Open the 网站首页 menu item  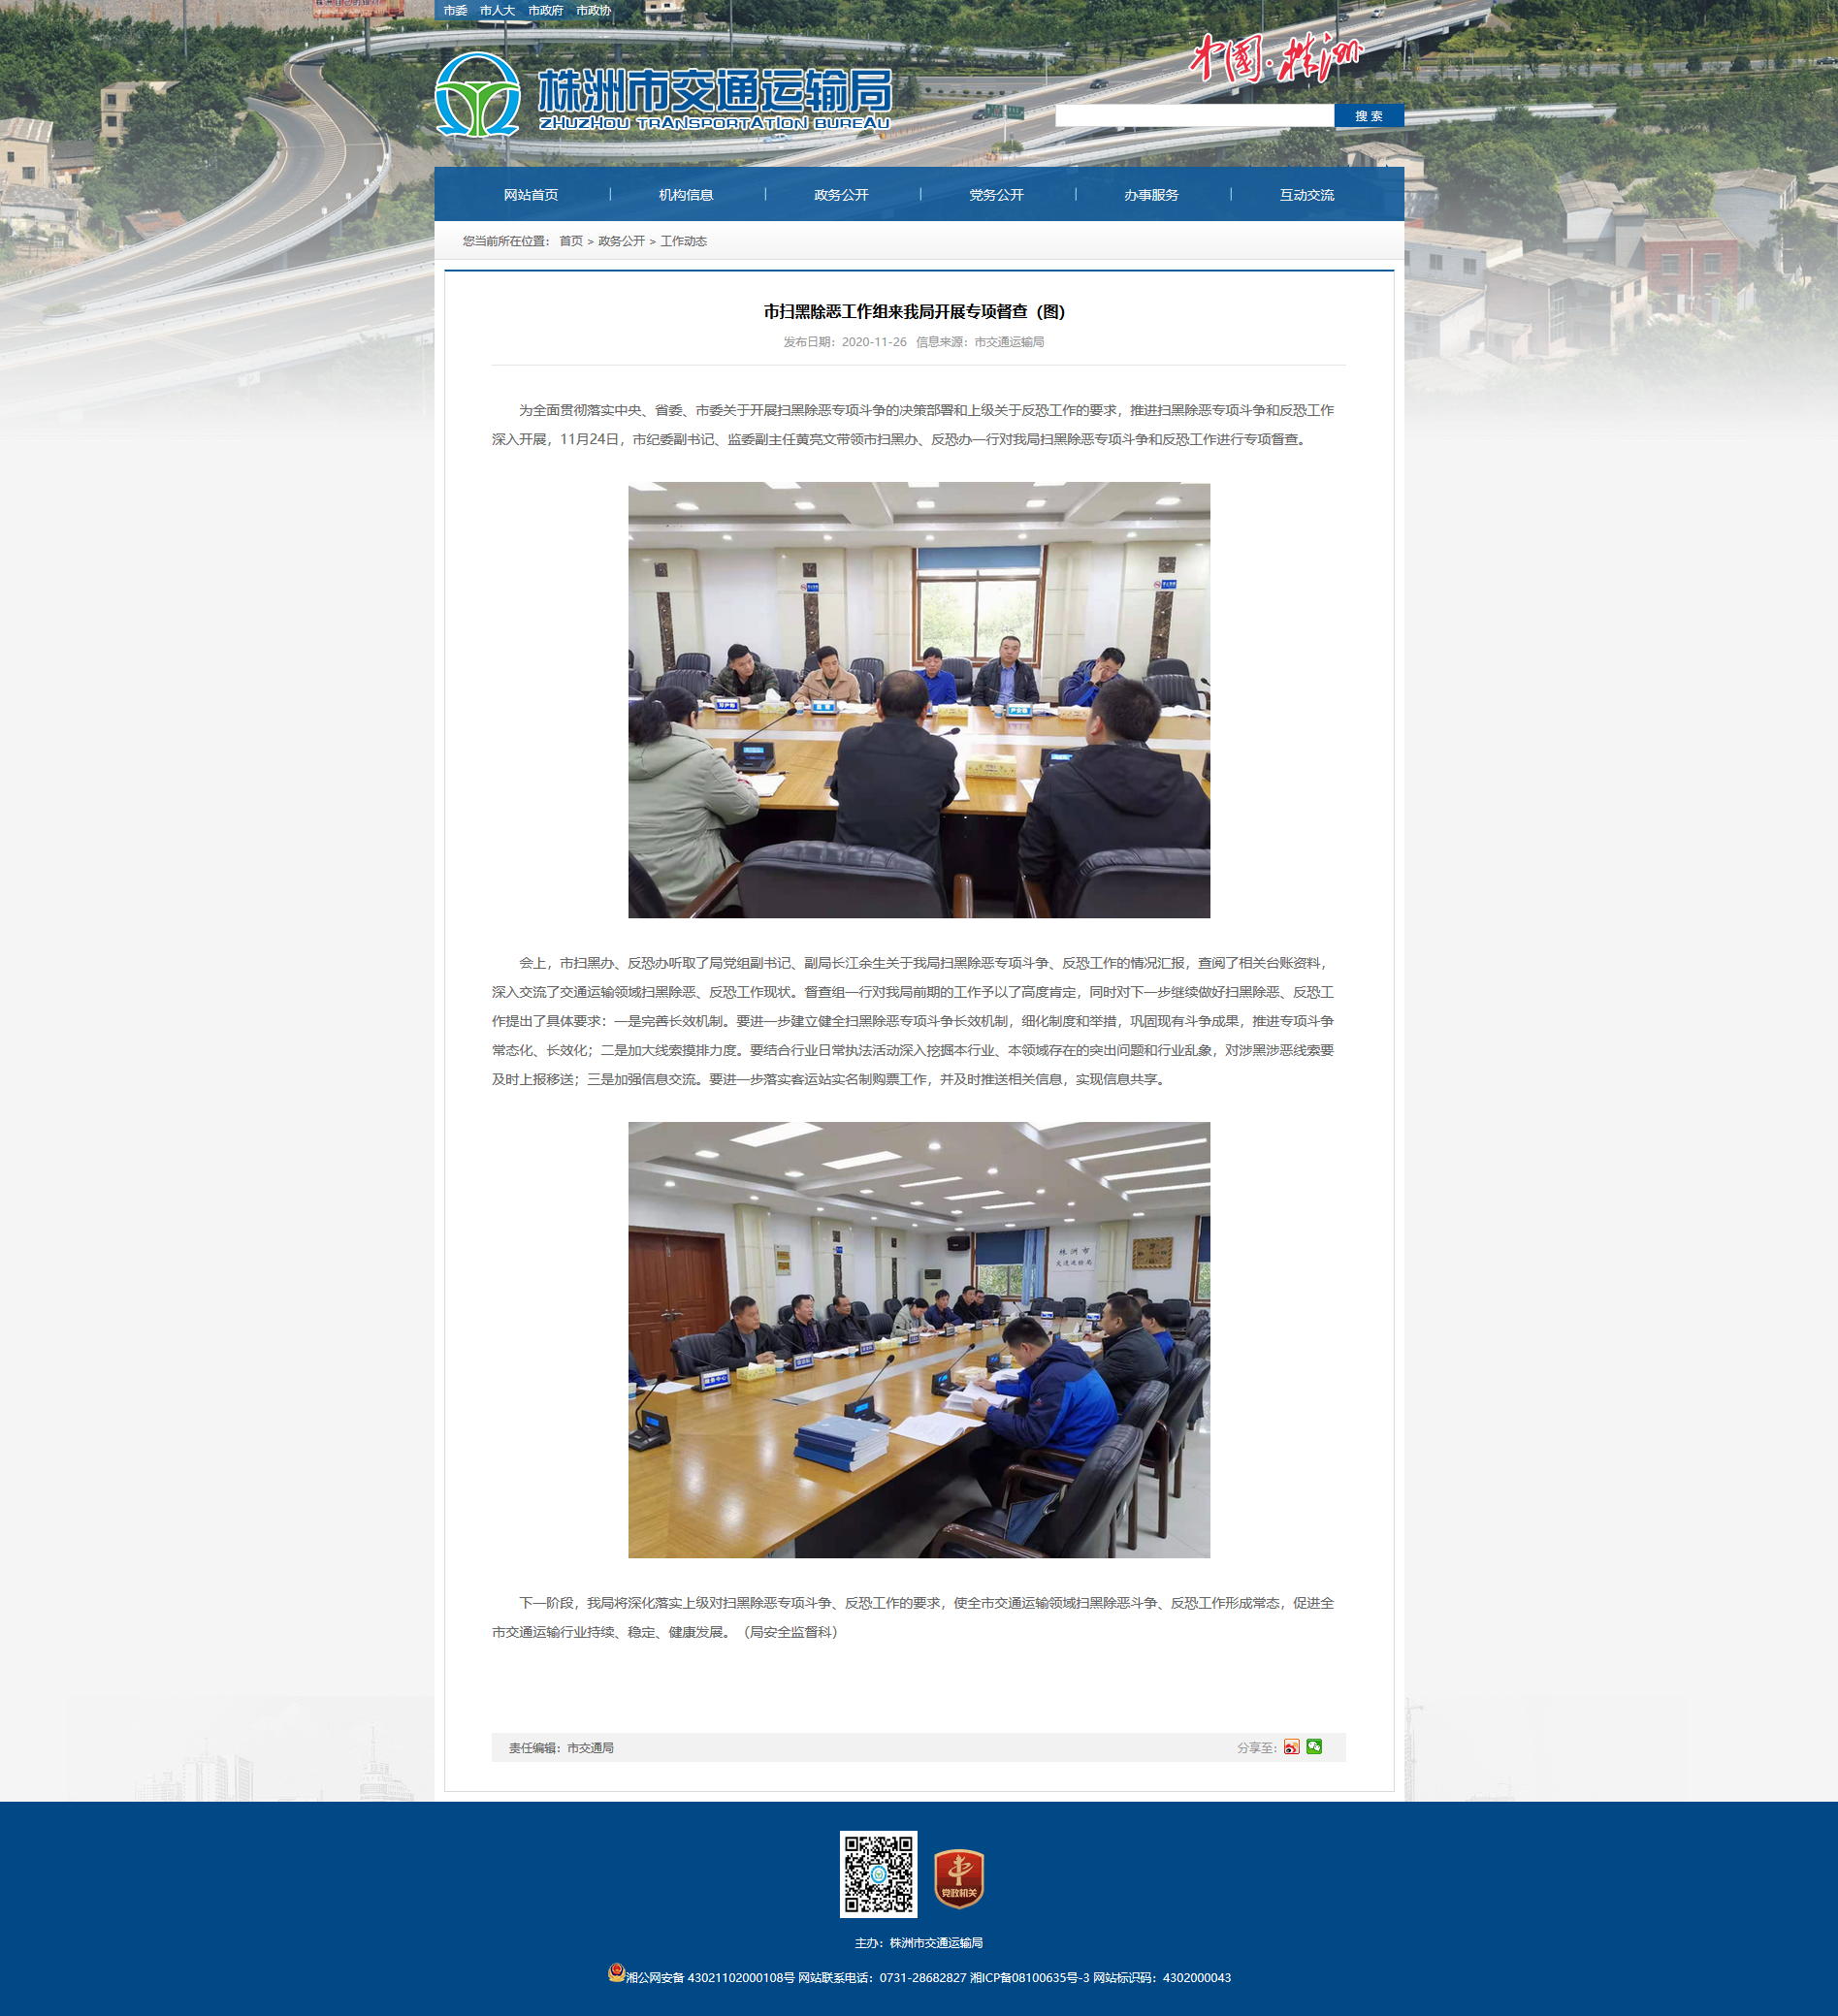click(x=531, y=195)
